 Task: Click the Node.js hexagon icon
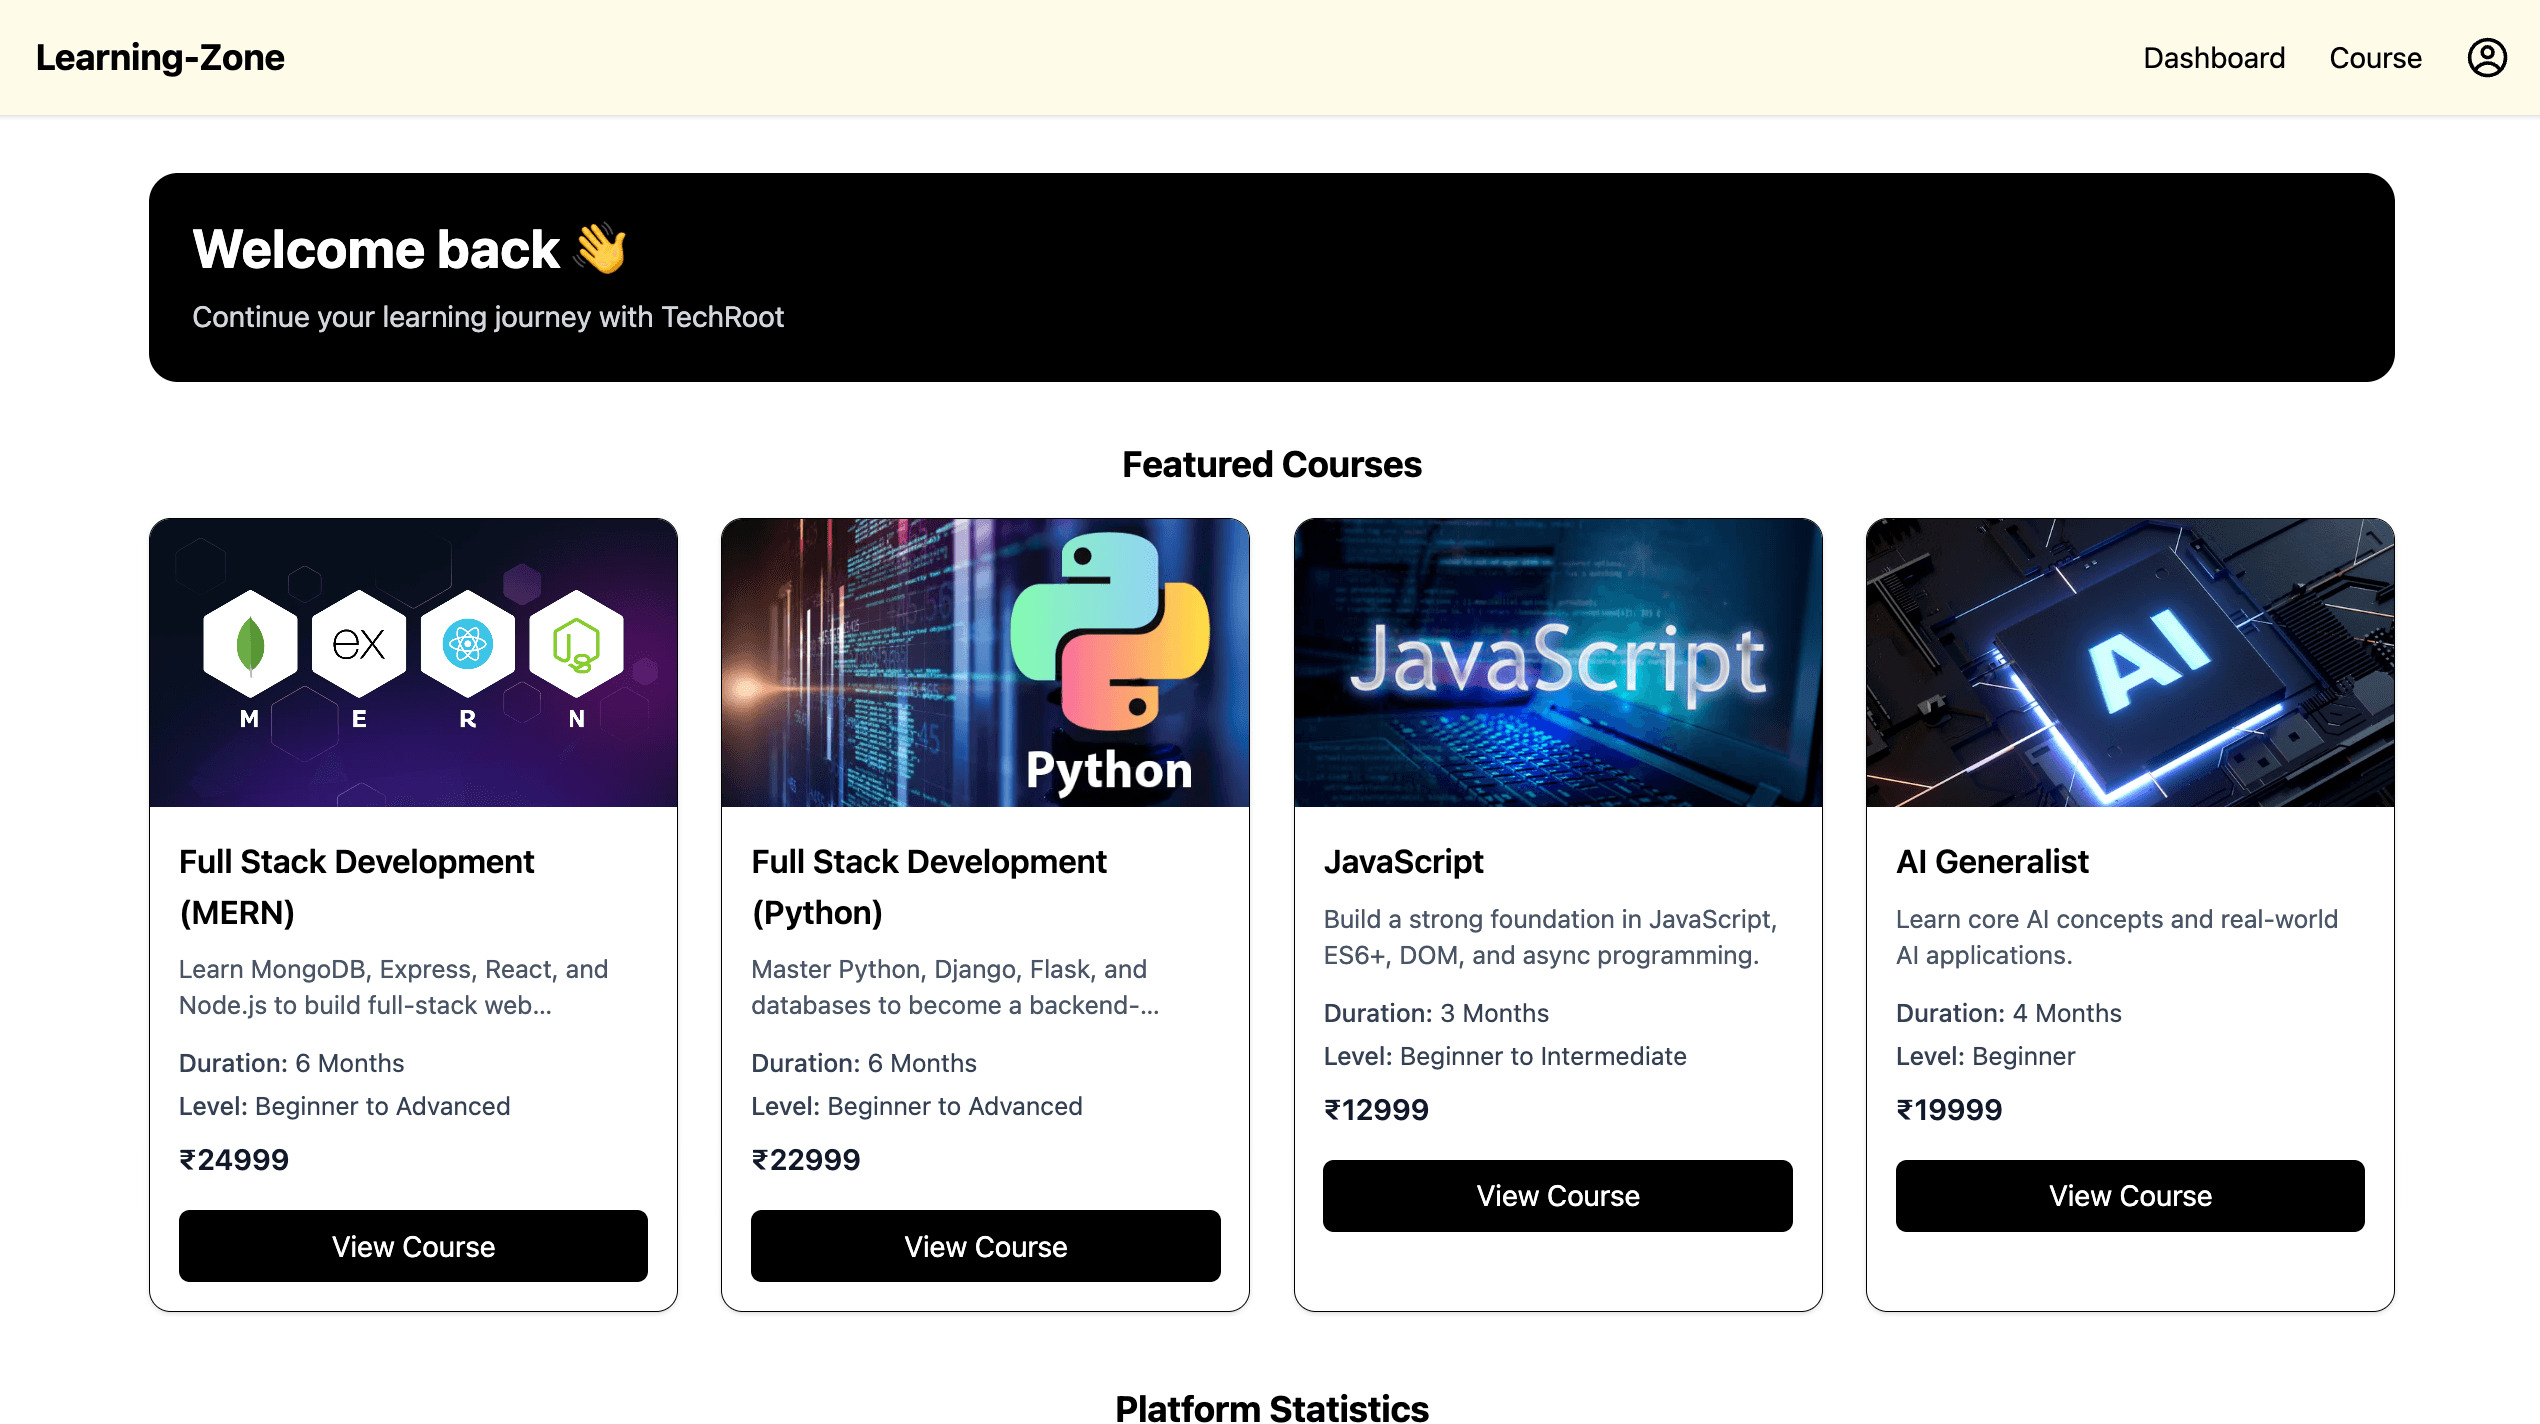point(576,644)
